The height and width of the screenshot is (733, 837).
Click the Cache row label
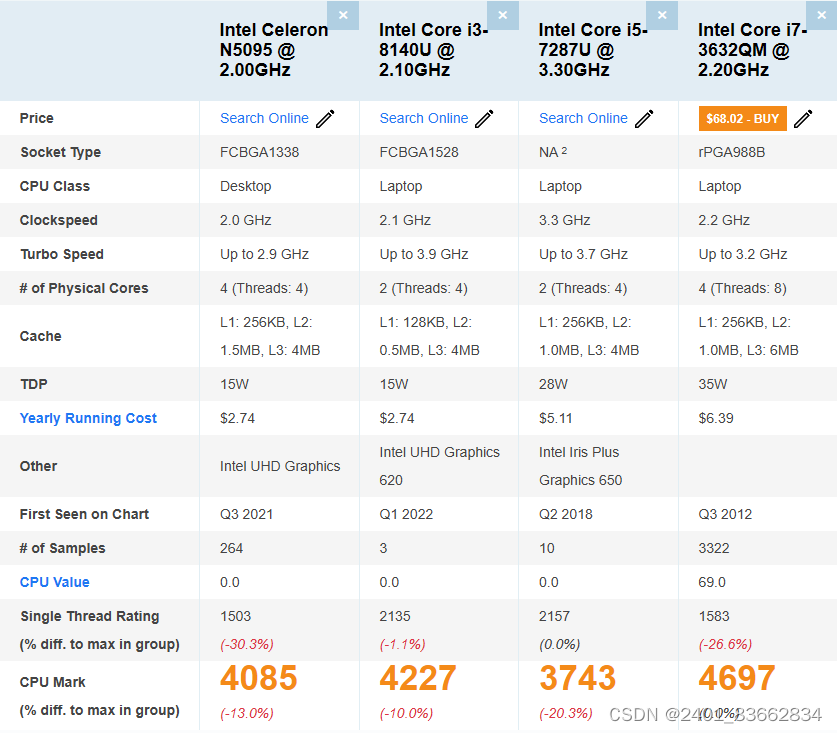[x=41, y=336]
